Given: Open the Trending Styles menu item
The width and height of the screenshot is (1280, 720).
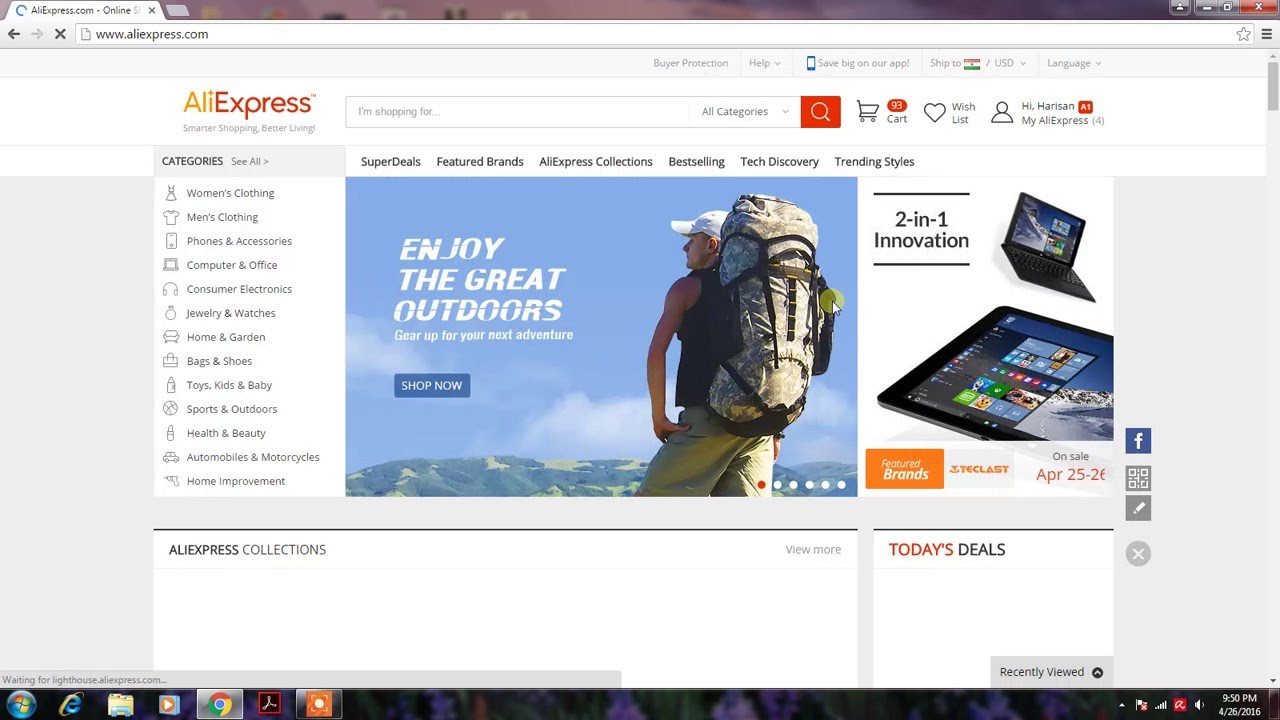Looking at the screenshot, I should [875, 161].
